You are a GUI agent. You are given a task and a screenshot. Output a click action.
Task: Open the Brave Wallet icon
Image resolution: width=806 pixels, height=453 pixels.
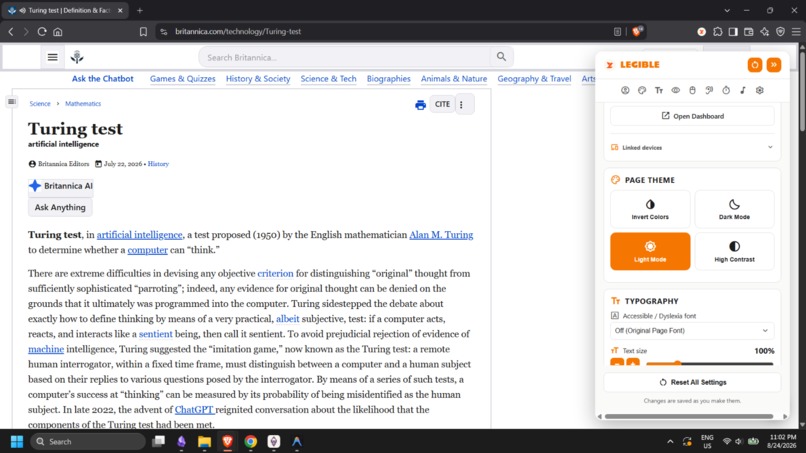(x=749, y=31)
